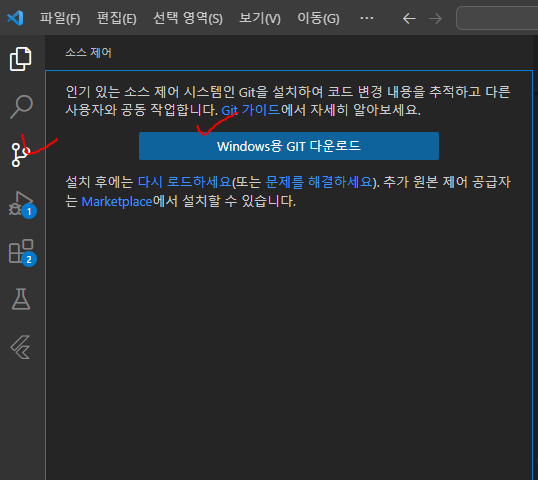Open the 보기(V) menu
Viewport: 538px width, 480px height.
pyautogui.click(x=260, y=18)
